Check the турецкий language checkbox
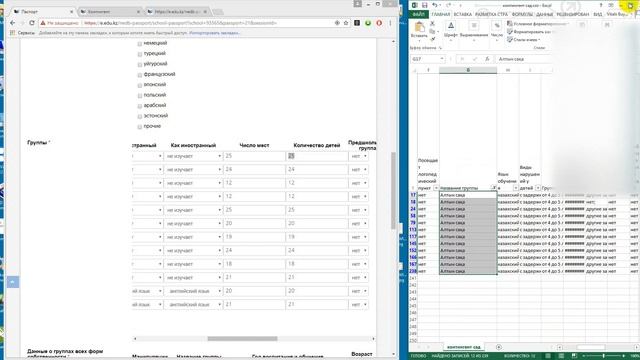This screenshot has width=640, height=360. 140,54
